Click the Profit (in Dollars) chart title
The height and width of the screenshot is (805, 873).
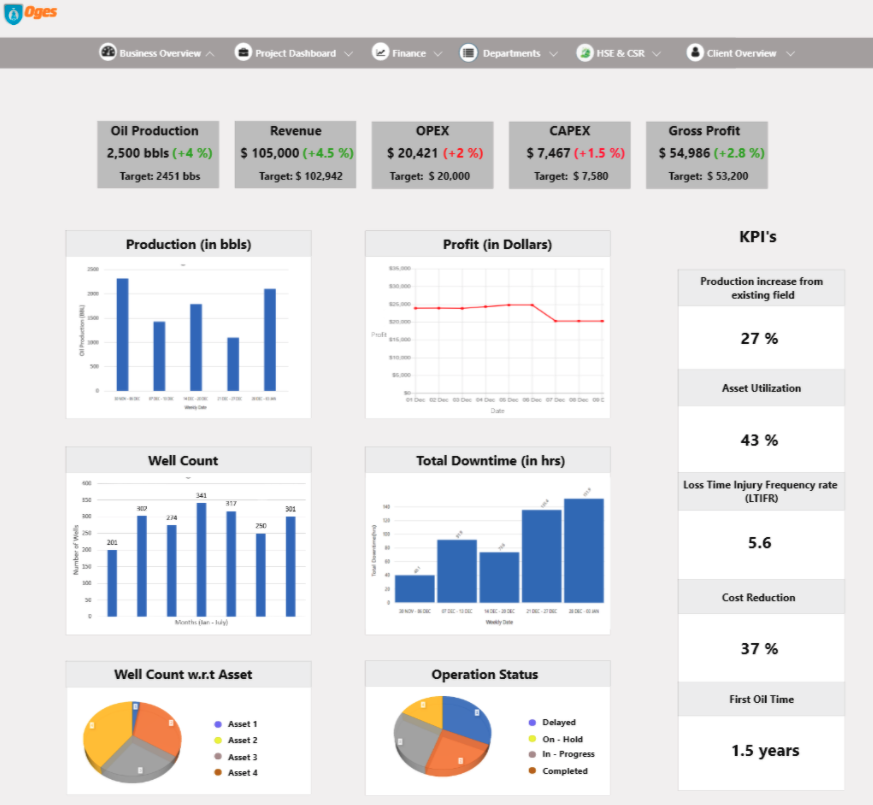(x=497, y=244)
